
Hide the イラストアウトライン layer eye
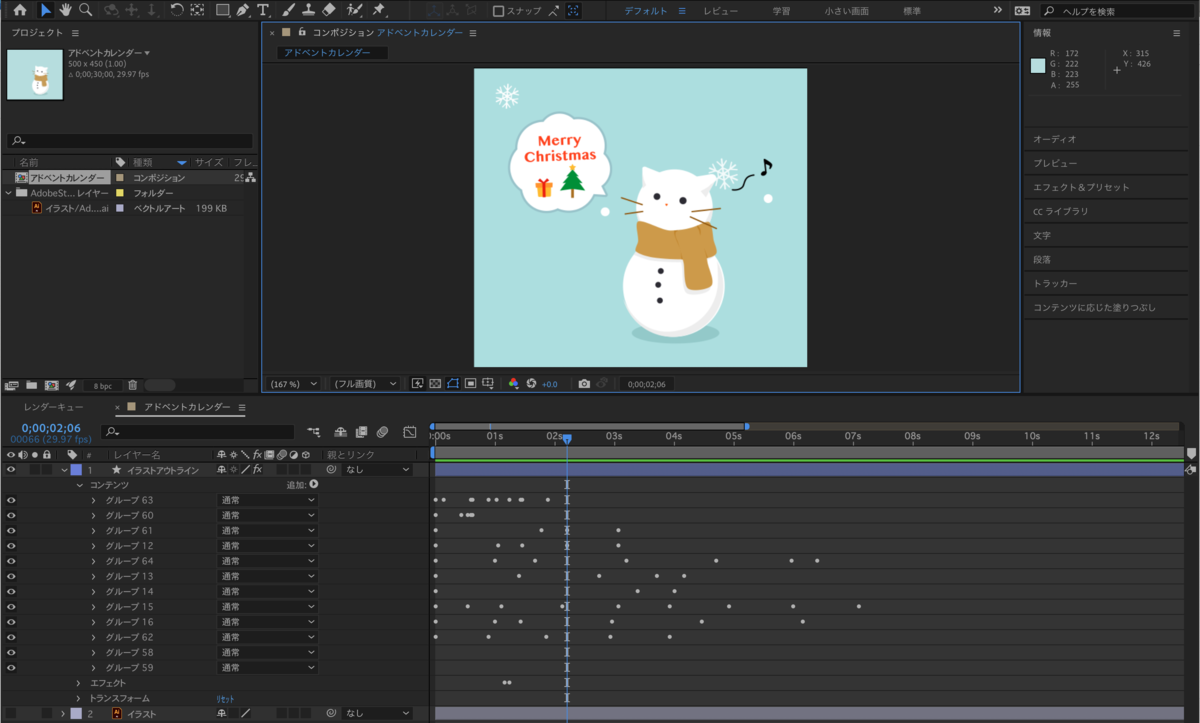click(11, 469)
